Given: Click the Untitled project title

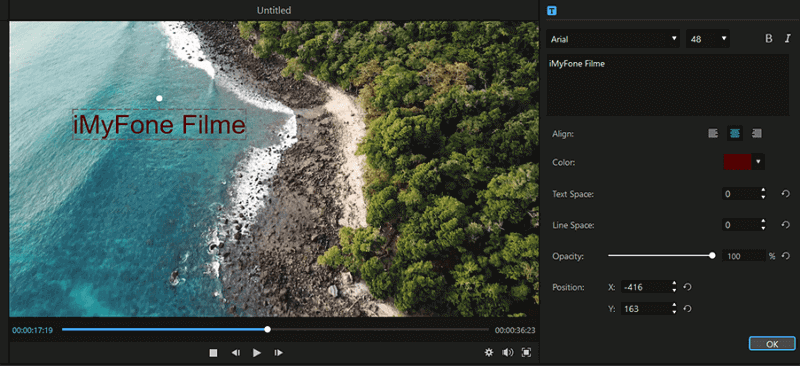Looking at the screenshot, I should click(x=274, y=10).
